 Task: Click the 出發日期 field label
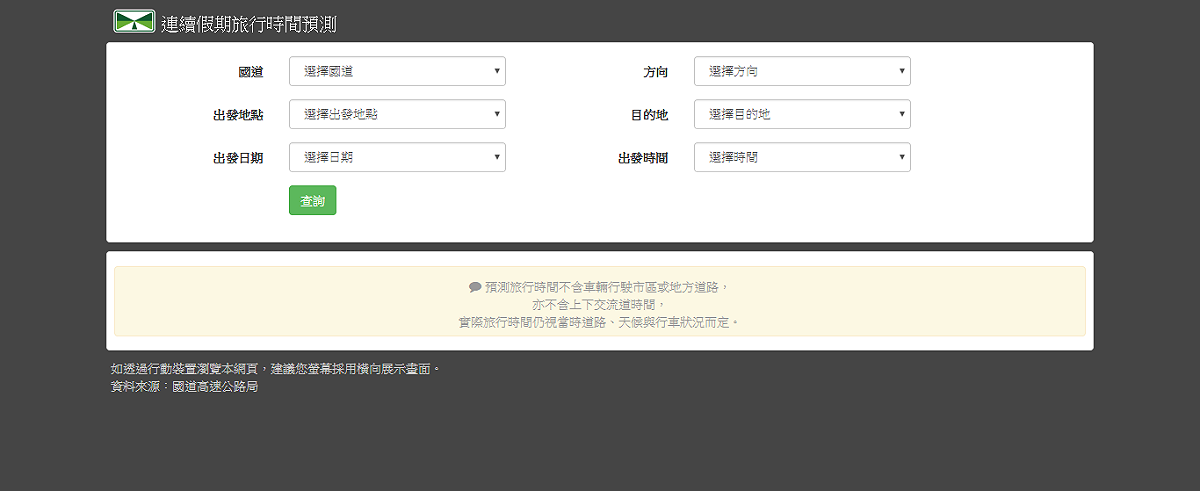238,158
